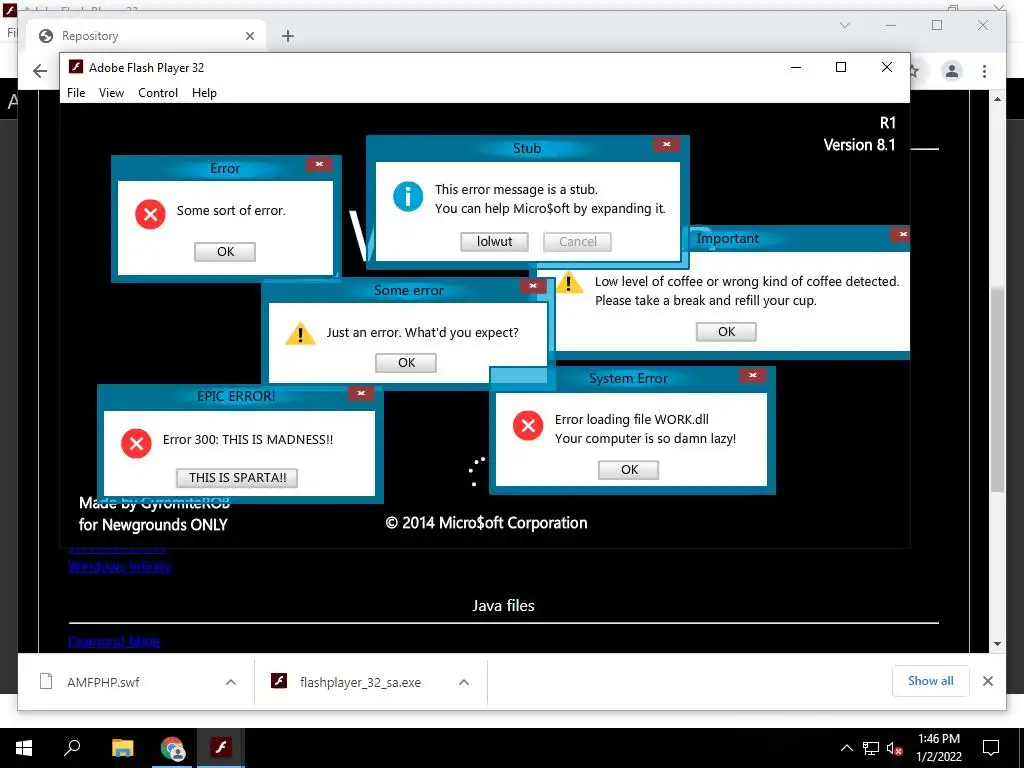Open the clock showing 1:46 PM
Image resolution: width=1024 pixels, height=768 pixels.
pos(939,748)
